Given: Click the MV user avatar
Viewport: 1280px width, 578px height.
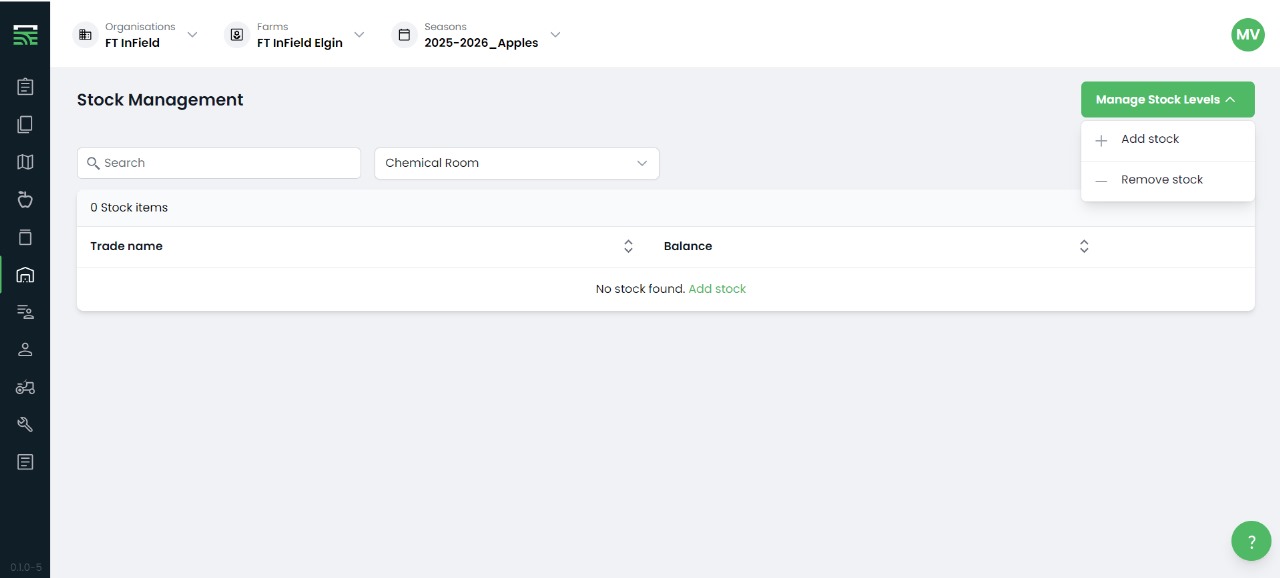Looking at the screenshot, I should 1248,34.
